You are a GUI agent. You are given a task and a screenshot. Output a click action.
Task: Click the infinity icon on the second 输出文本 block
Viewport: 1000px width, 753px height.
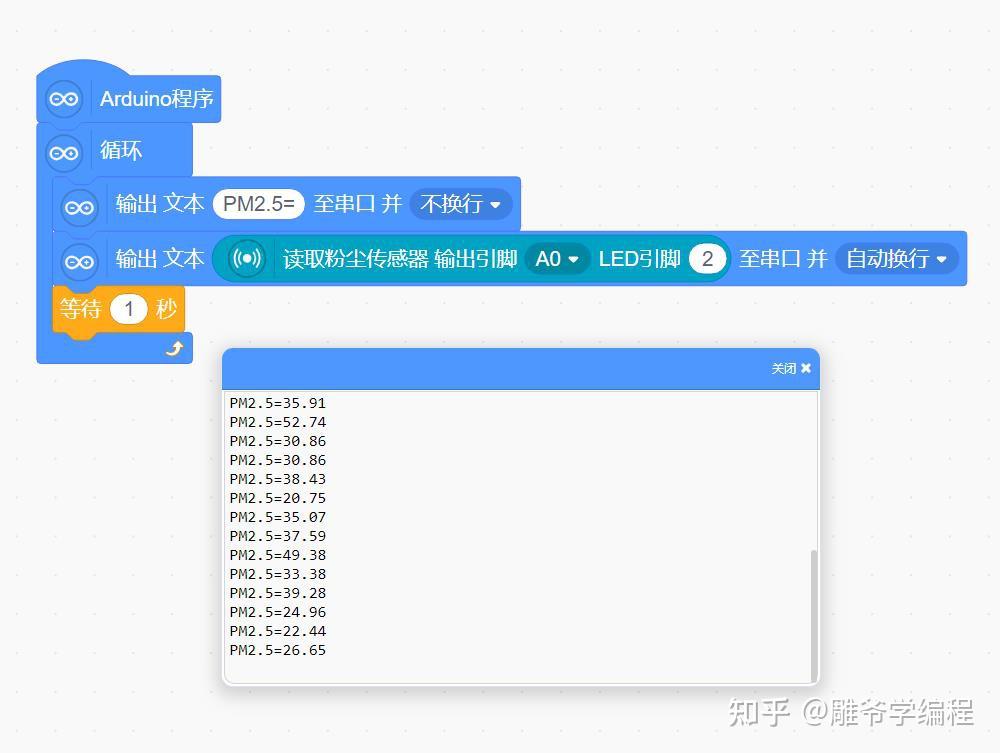pos(79,259)
